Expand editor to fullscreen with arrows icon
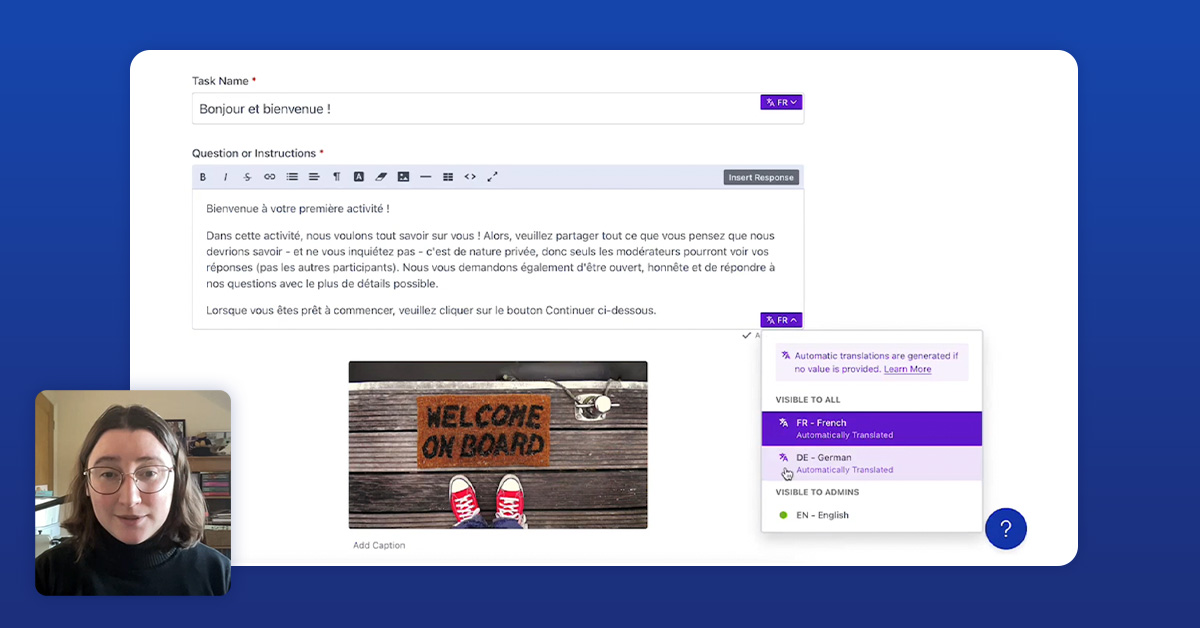This screenshot has height=628, width=1200. (x=492, y=177)
